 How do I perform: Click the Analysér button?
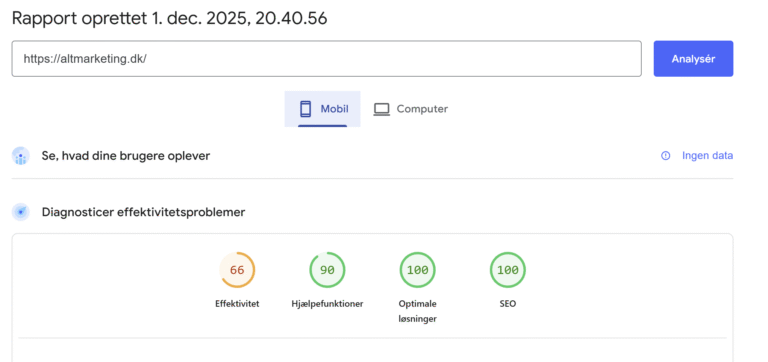tap(693, 59)
